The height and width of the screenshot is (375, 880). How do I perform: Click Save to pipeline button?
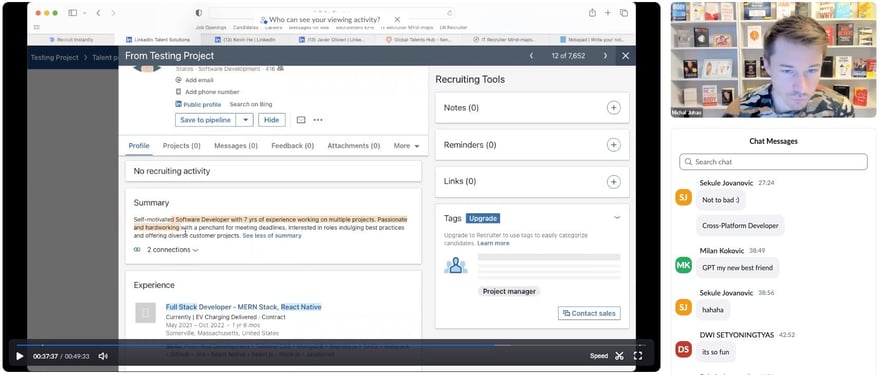[205, 120]
